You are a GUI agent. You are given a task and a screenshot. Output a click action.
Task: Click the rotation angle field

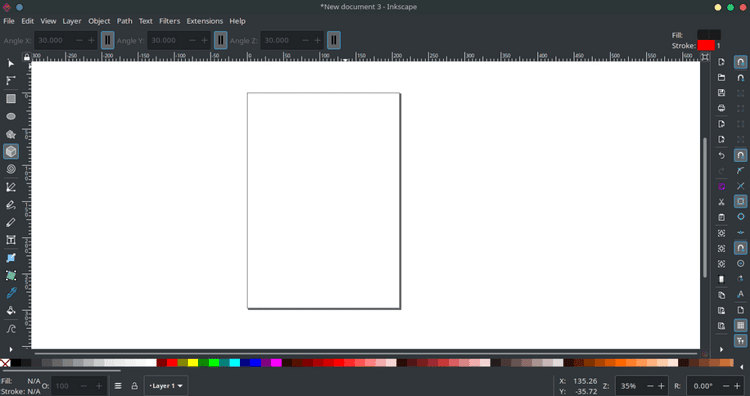tap(703, 386)
